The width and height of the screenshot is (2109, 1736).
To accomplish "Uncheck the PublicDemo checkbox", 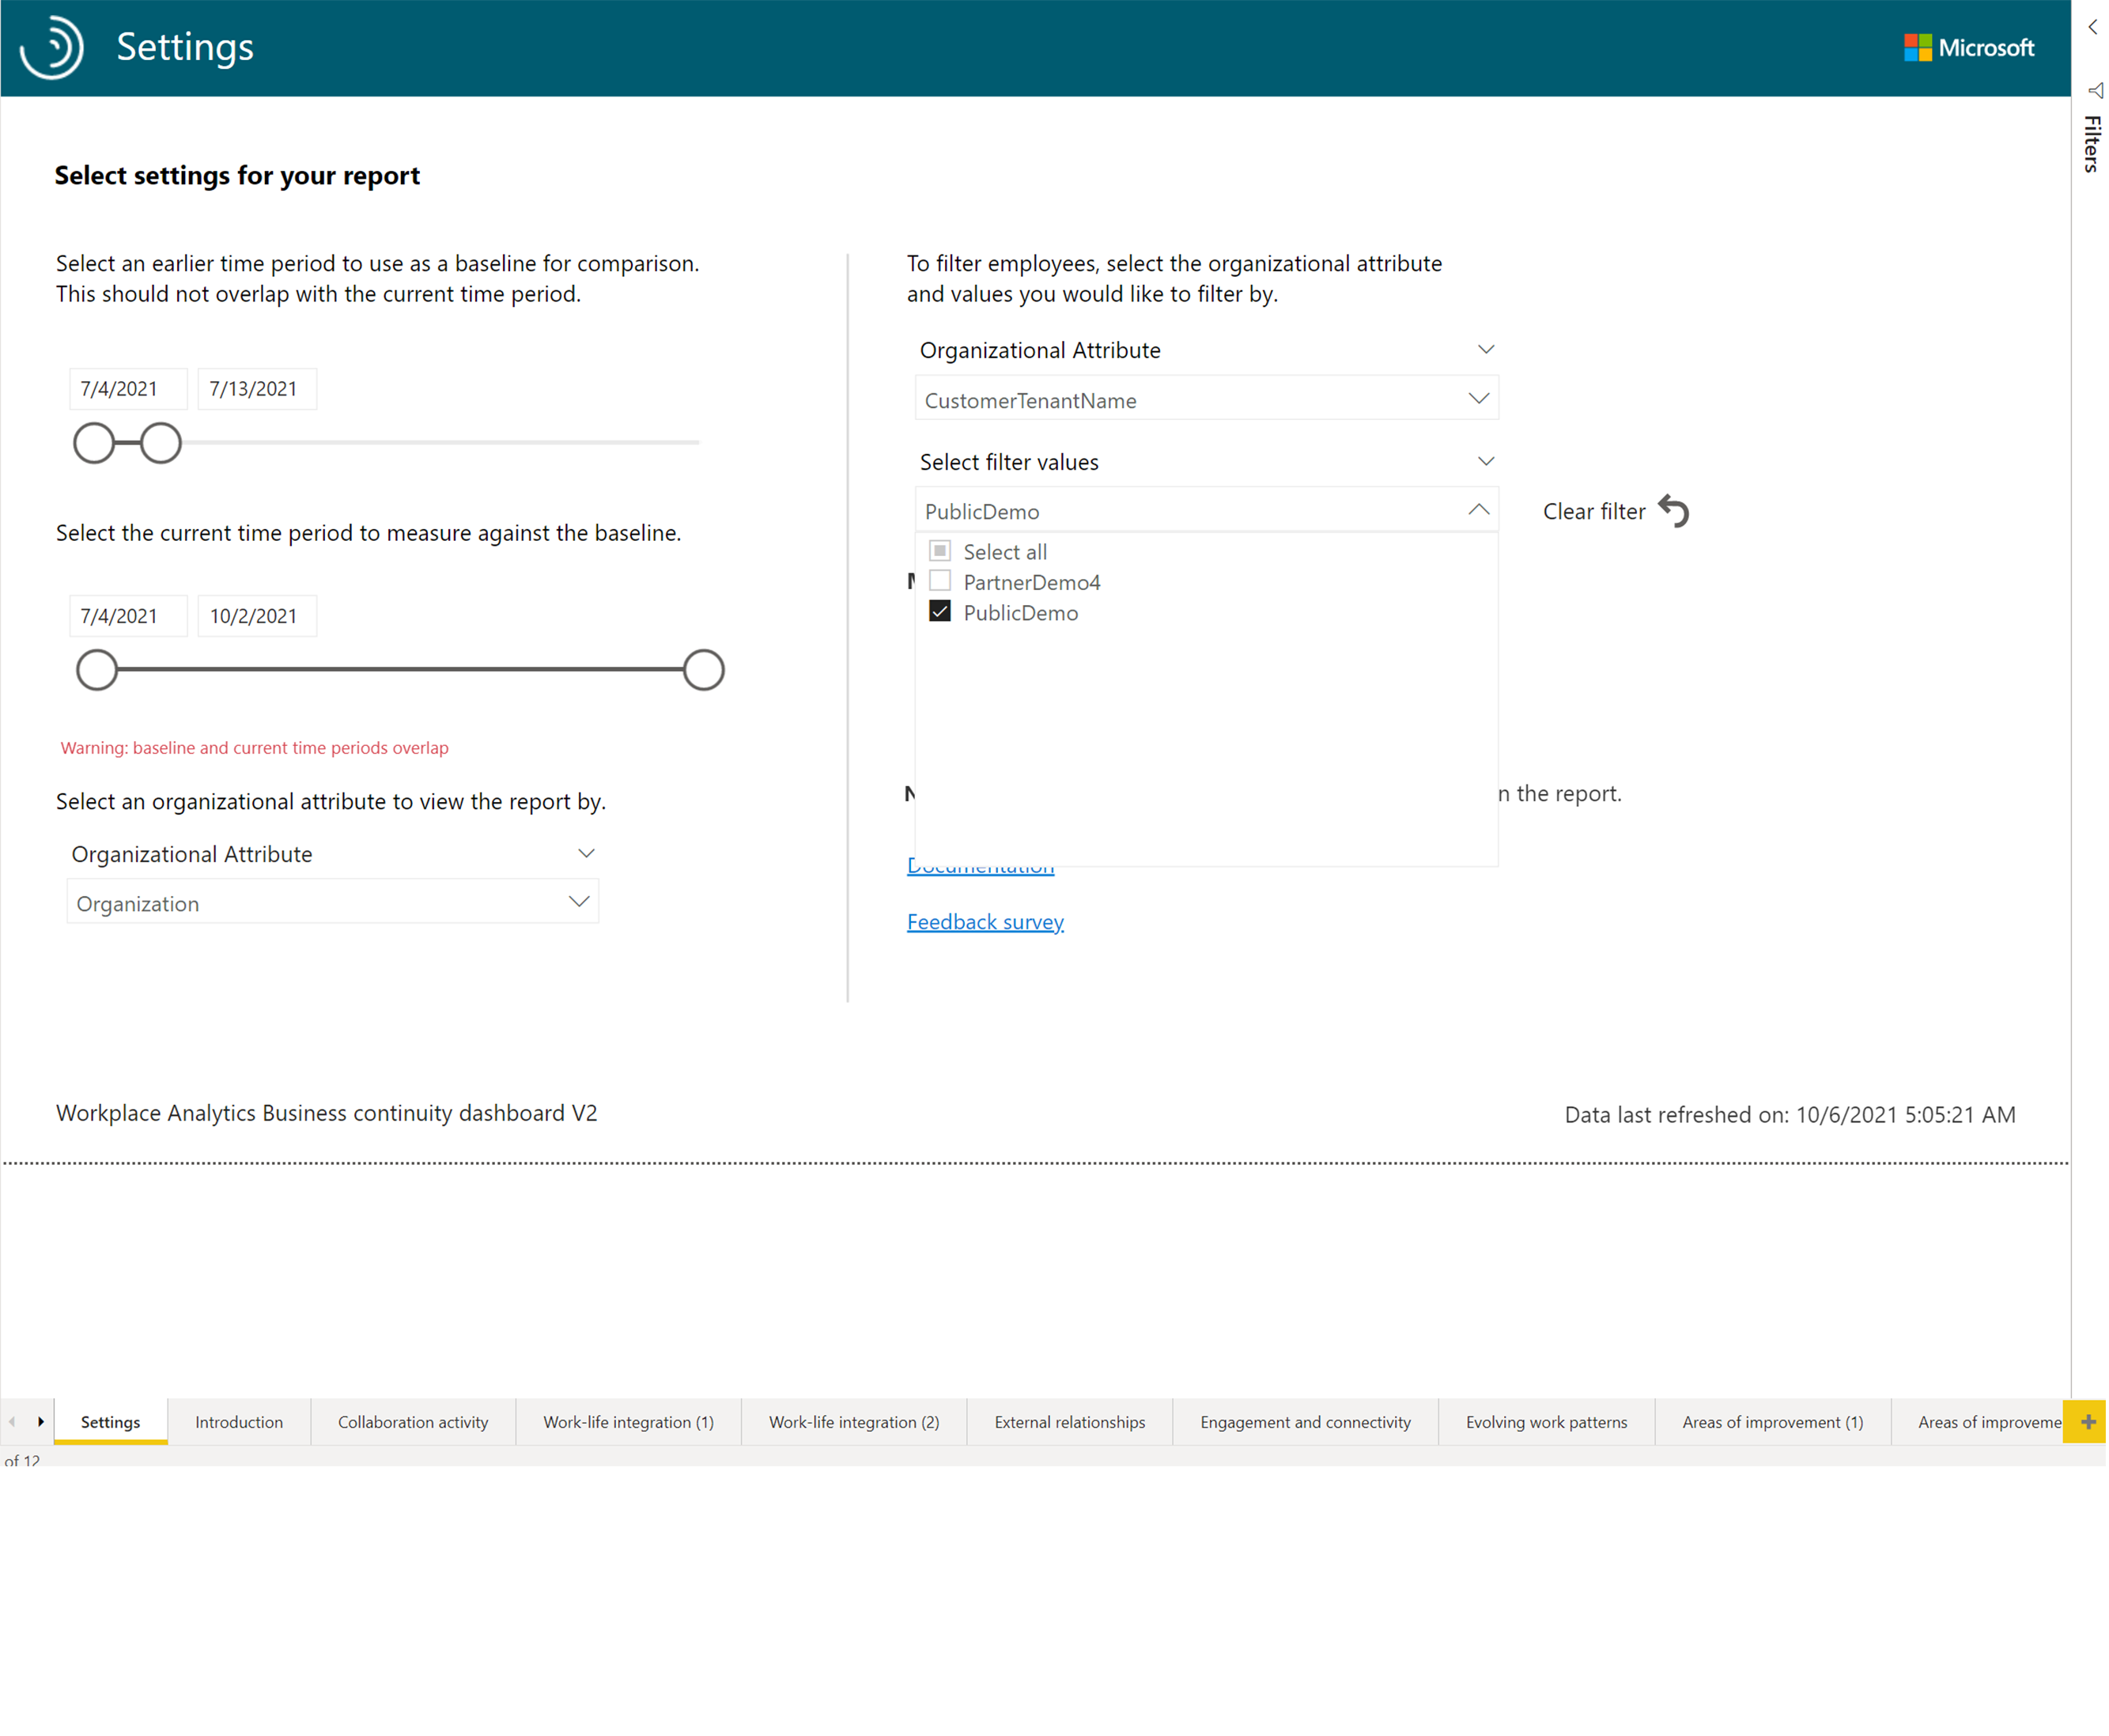I will coord(940,612).
